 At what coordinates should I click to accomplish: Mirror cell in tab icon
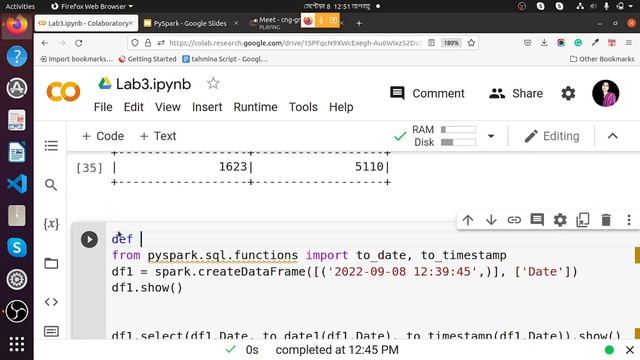point(583,220)
